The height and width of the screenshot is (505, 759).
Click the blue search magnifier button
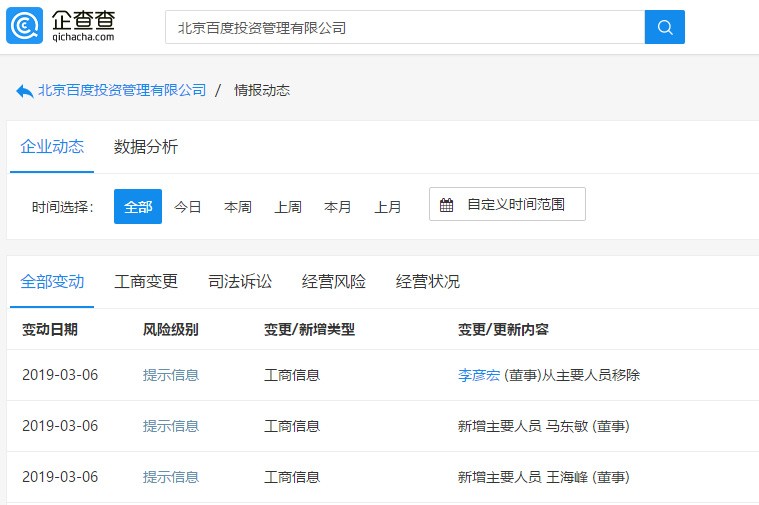(x=665, y=27)
